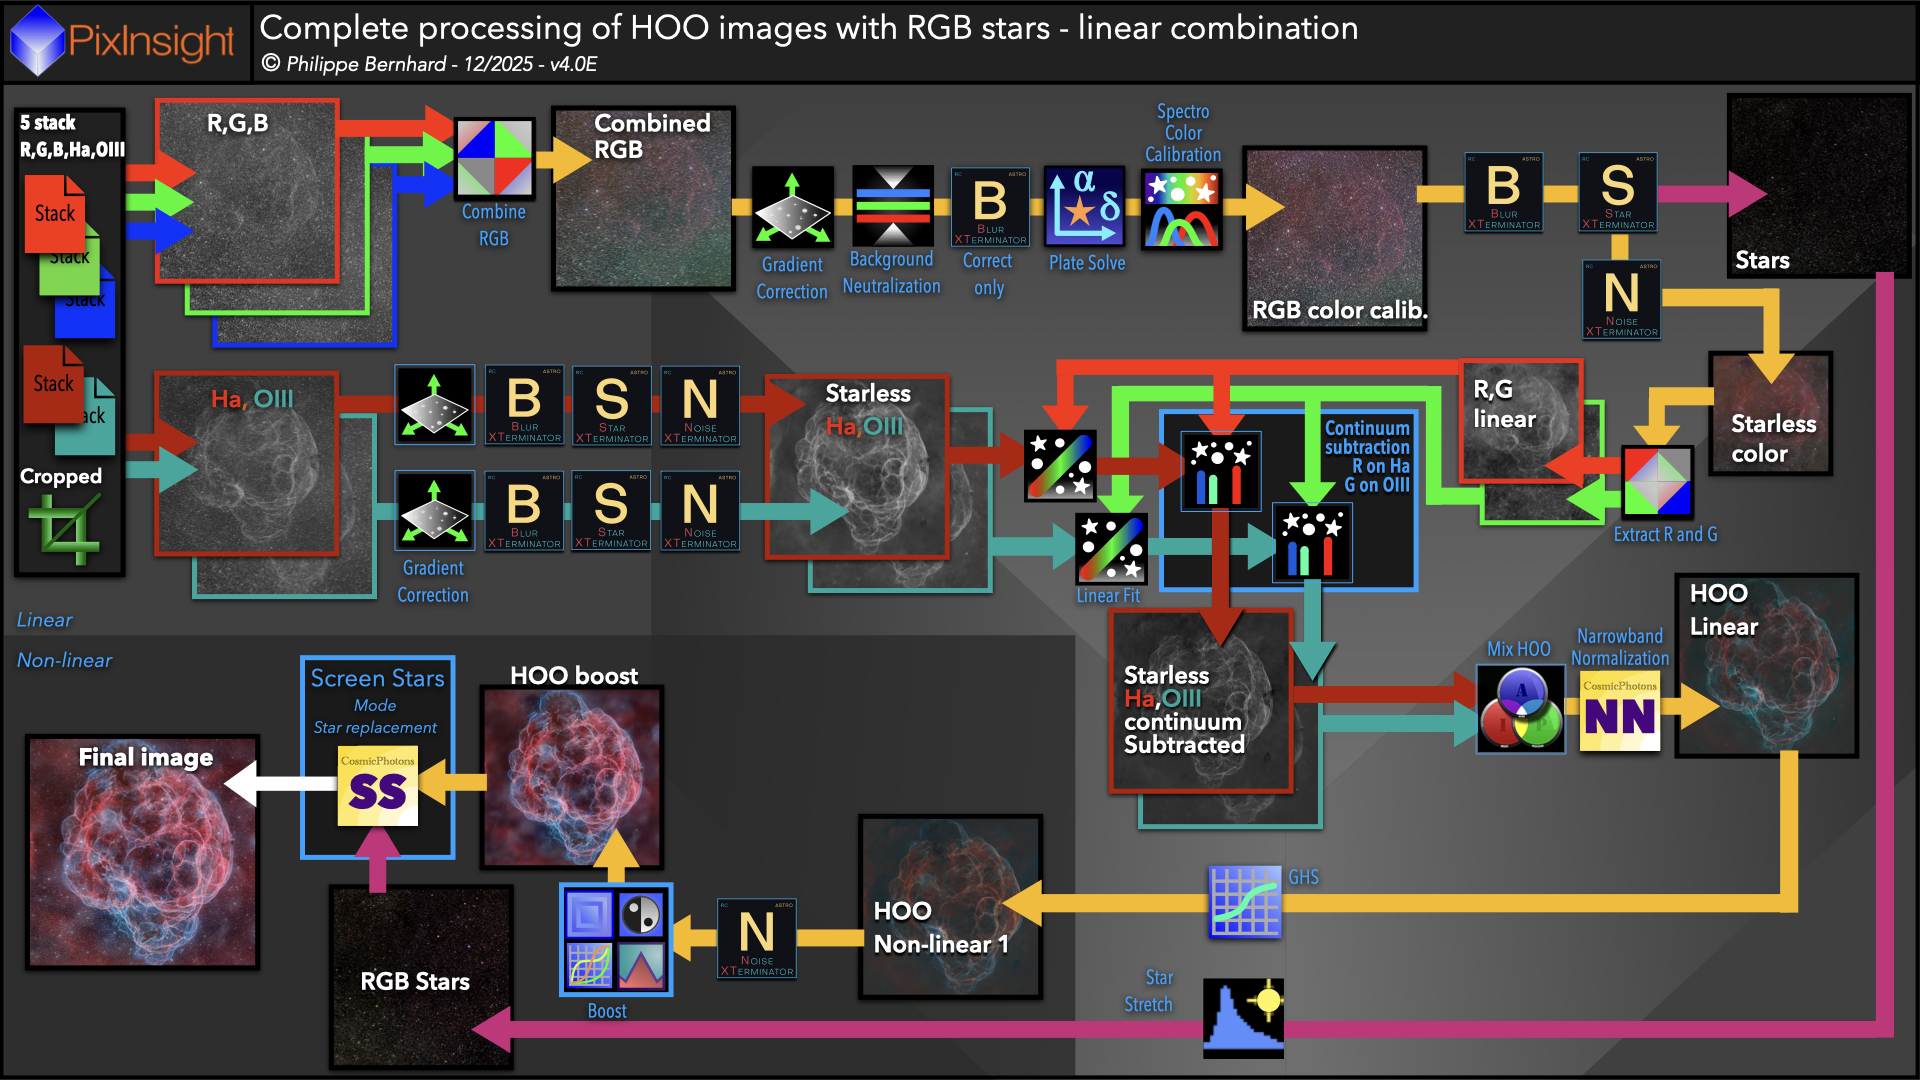Click the Combine RGB channel icon
This screenshot has width=1920, height=1080.
coord(494,158)
